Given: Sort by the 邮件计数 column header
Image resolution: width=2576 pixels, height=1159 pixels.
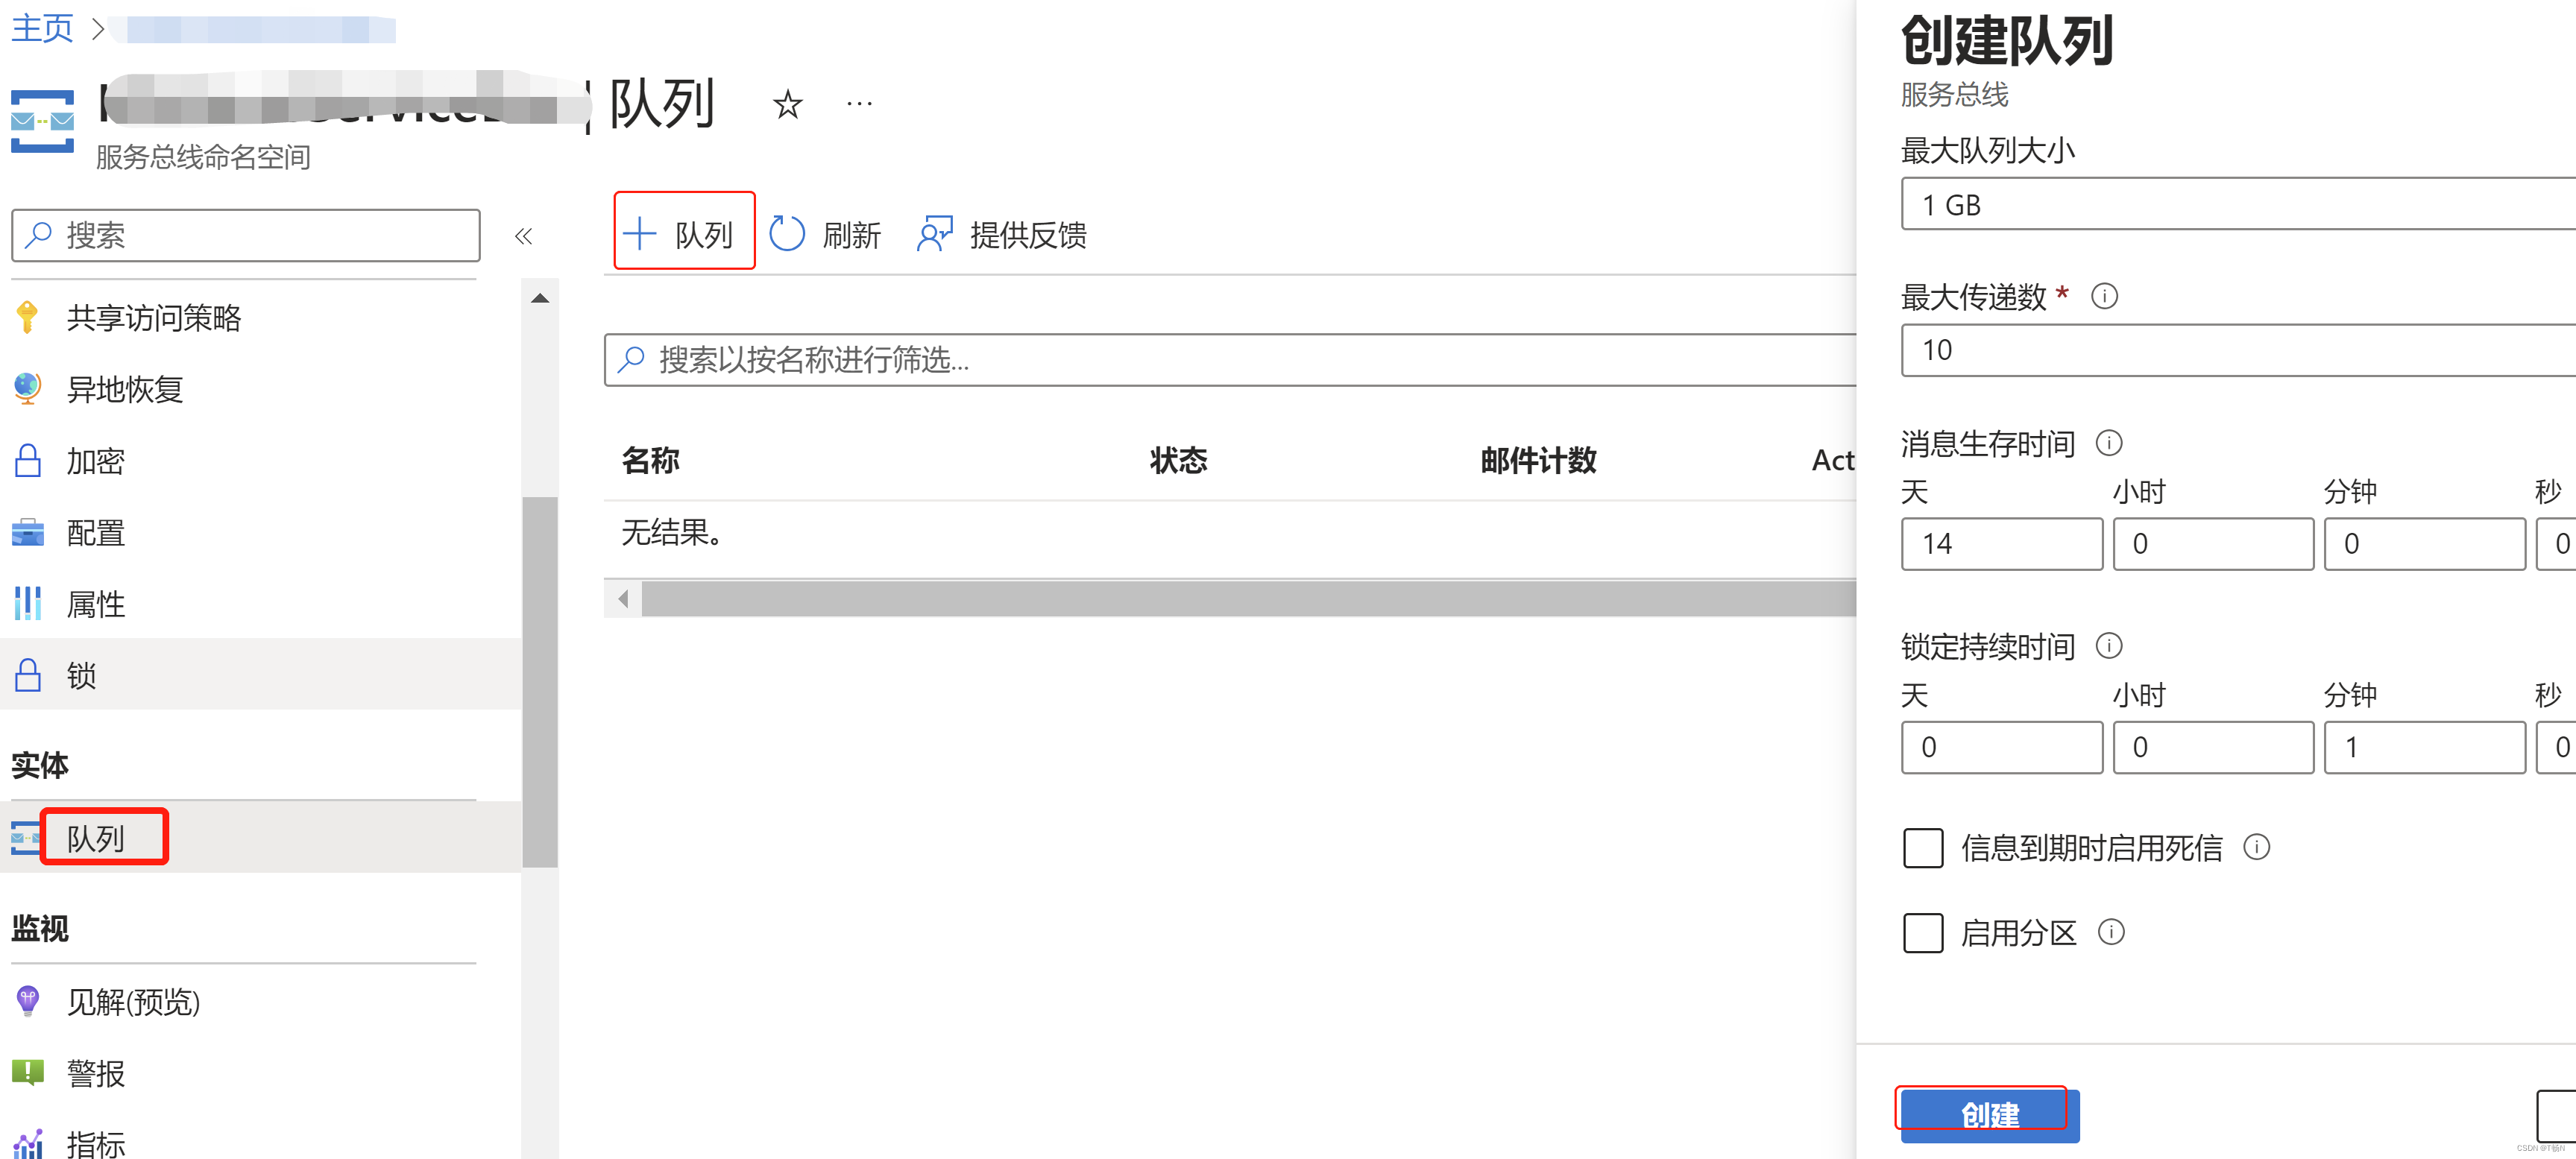Looking at the screenshot, I should point(1538,460).
